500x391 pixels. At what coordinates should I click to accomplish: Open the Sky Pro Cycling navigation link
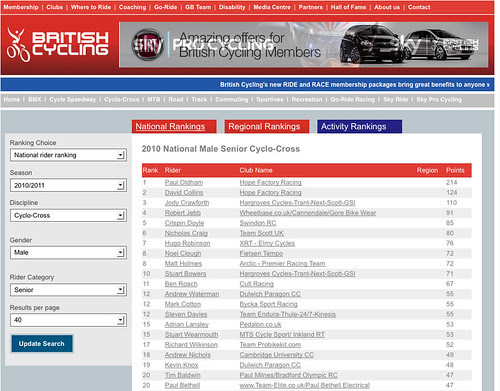coord(439,99)
